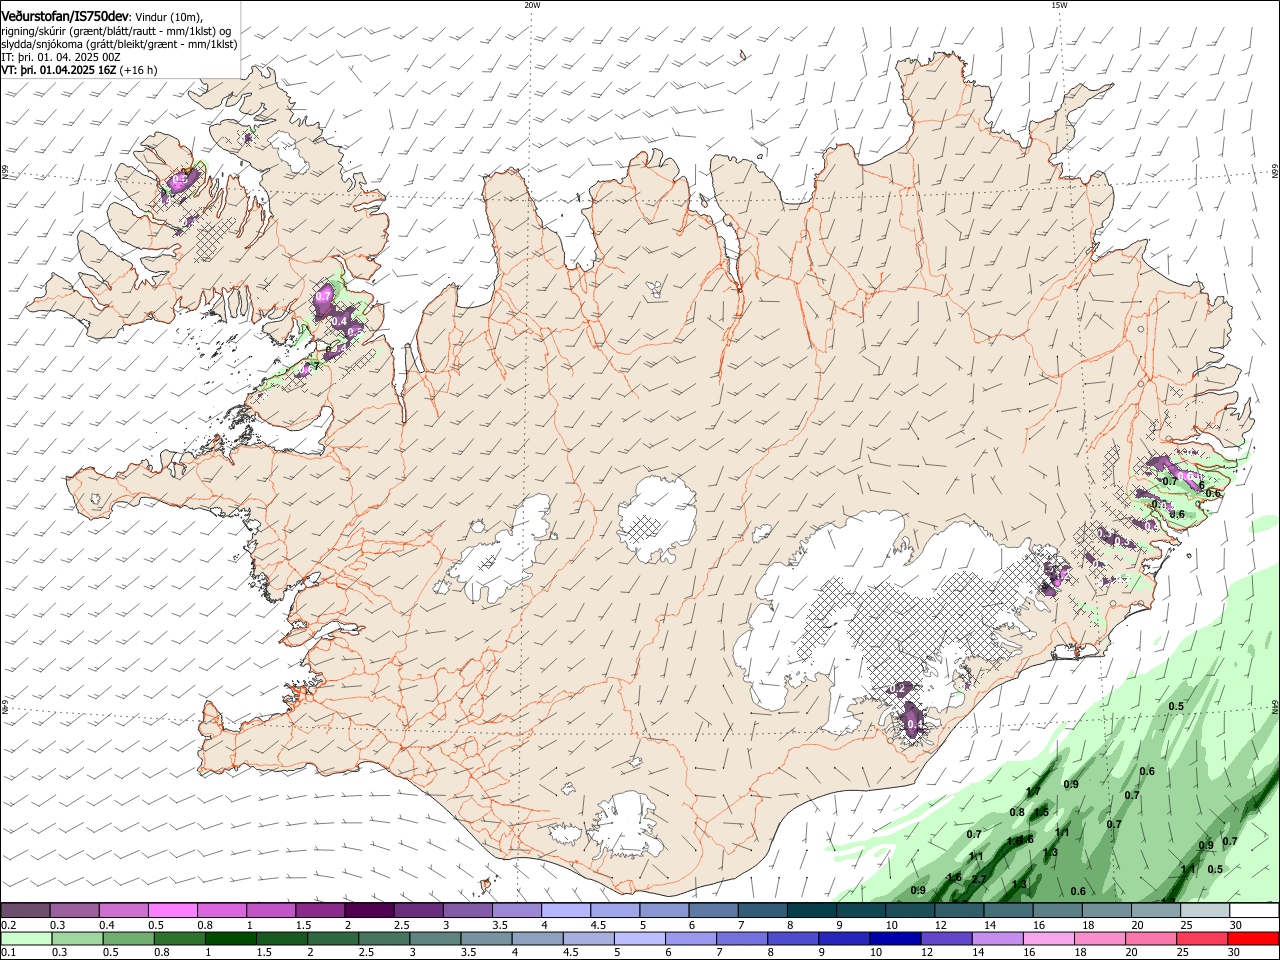This screenshot has height=960, width=1280.
Task: Select the crimson swatch labeled 25 in lower legend
Action: point(1200,938)
